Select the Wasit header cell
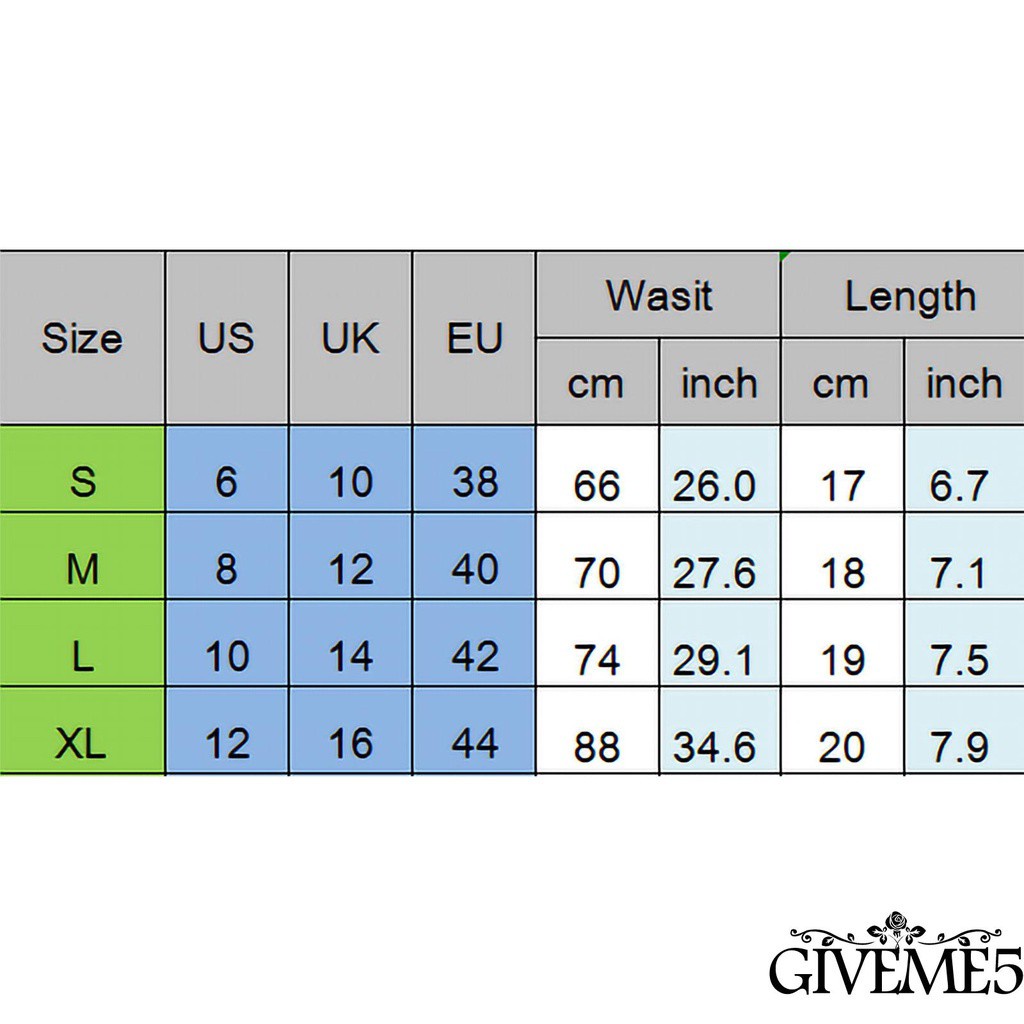 click(x=658, y=296)
